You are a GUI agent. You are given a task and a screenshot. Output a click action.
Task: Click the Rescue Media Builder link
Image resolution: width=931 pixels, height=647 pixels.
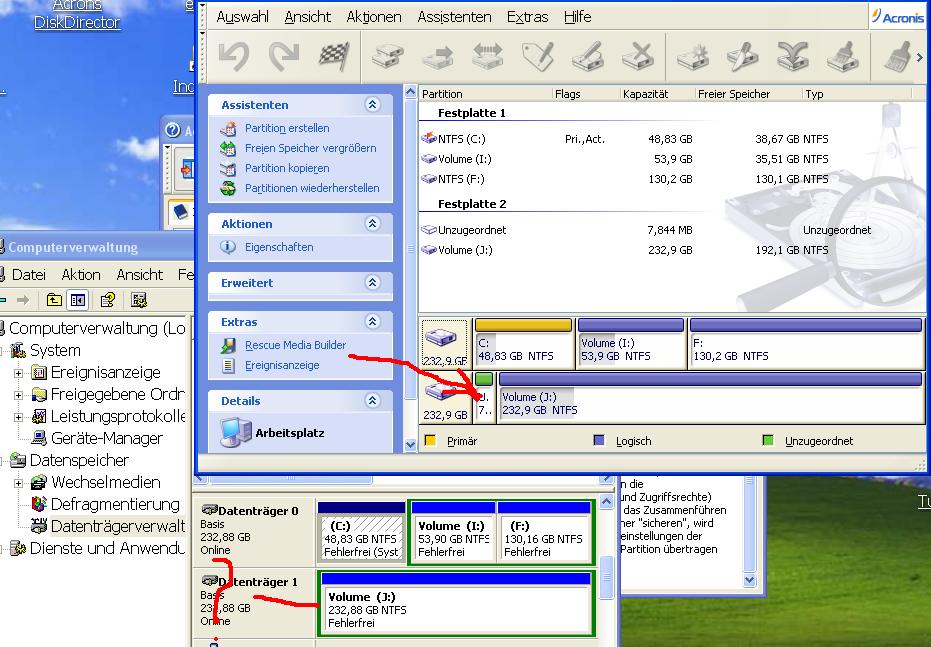point(295,345)
